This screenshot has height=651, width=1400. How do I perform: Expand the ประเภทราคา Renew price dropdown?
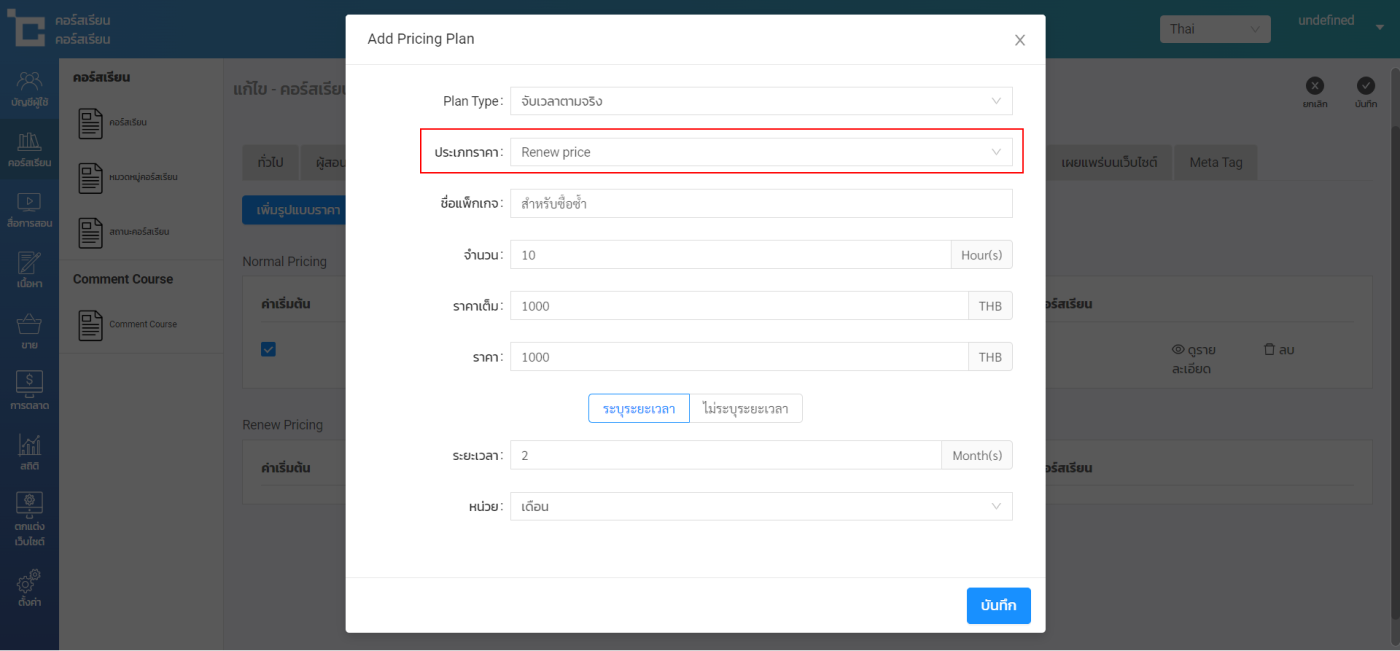coord(760,152)
